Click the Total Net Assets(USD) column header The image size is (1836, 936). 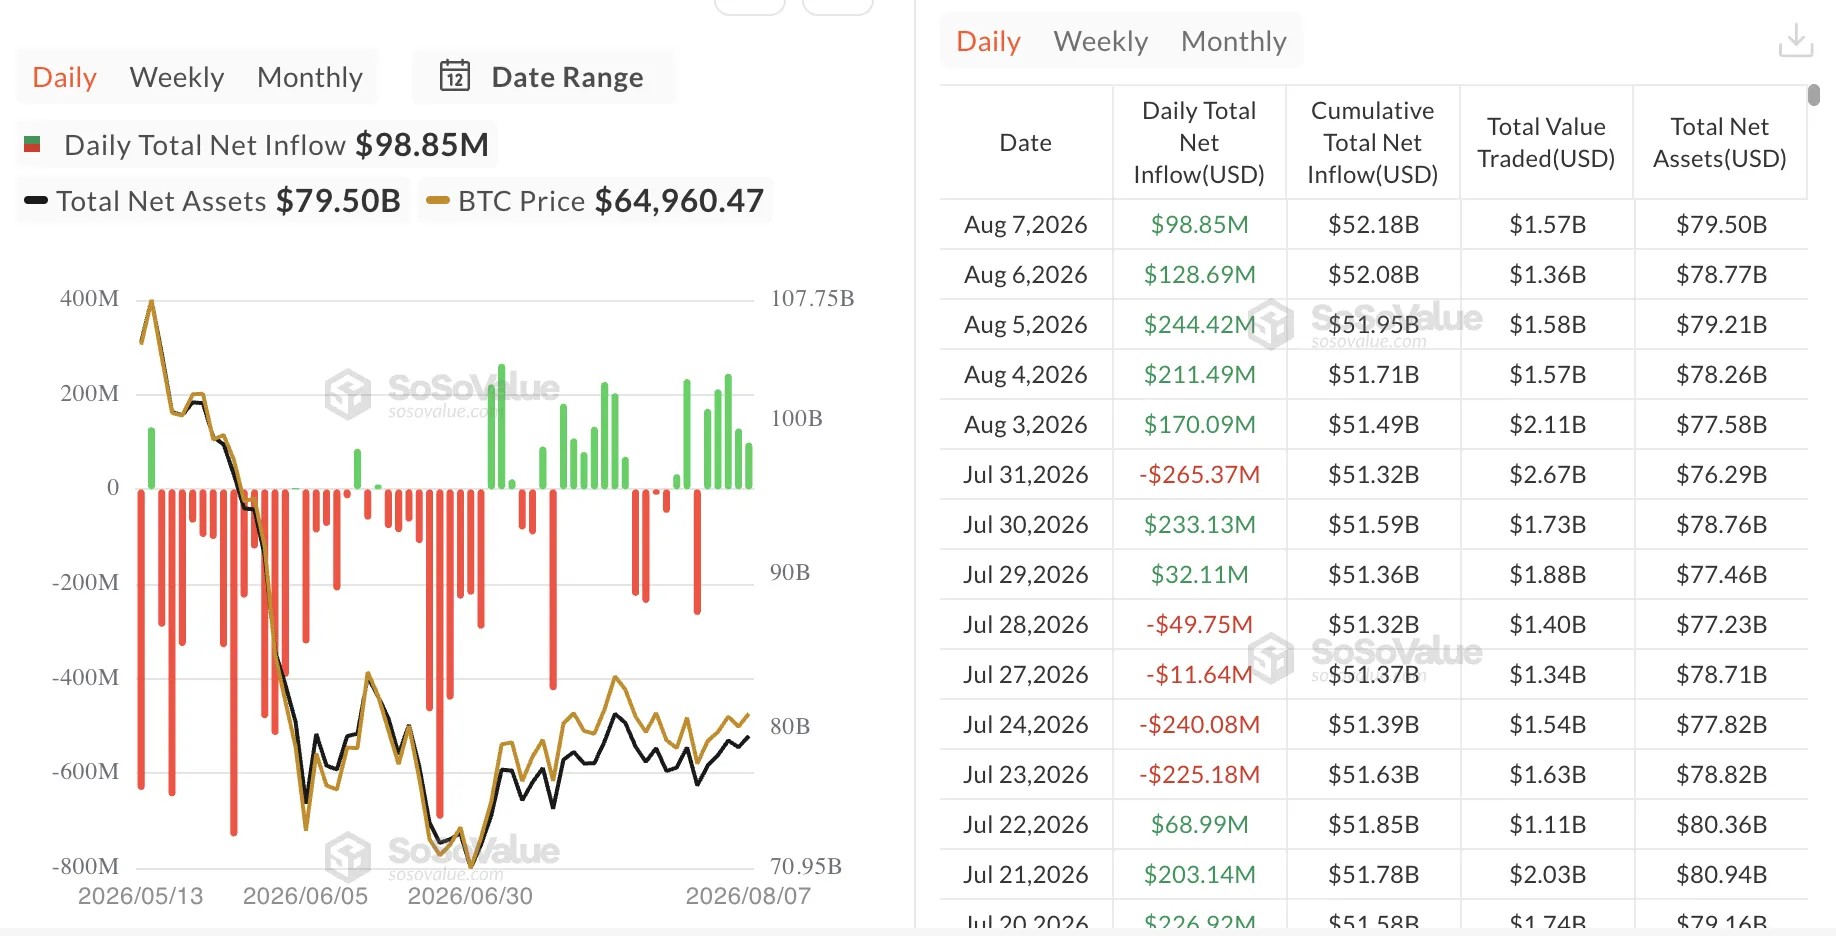coord(1720,143)
